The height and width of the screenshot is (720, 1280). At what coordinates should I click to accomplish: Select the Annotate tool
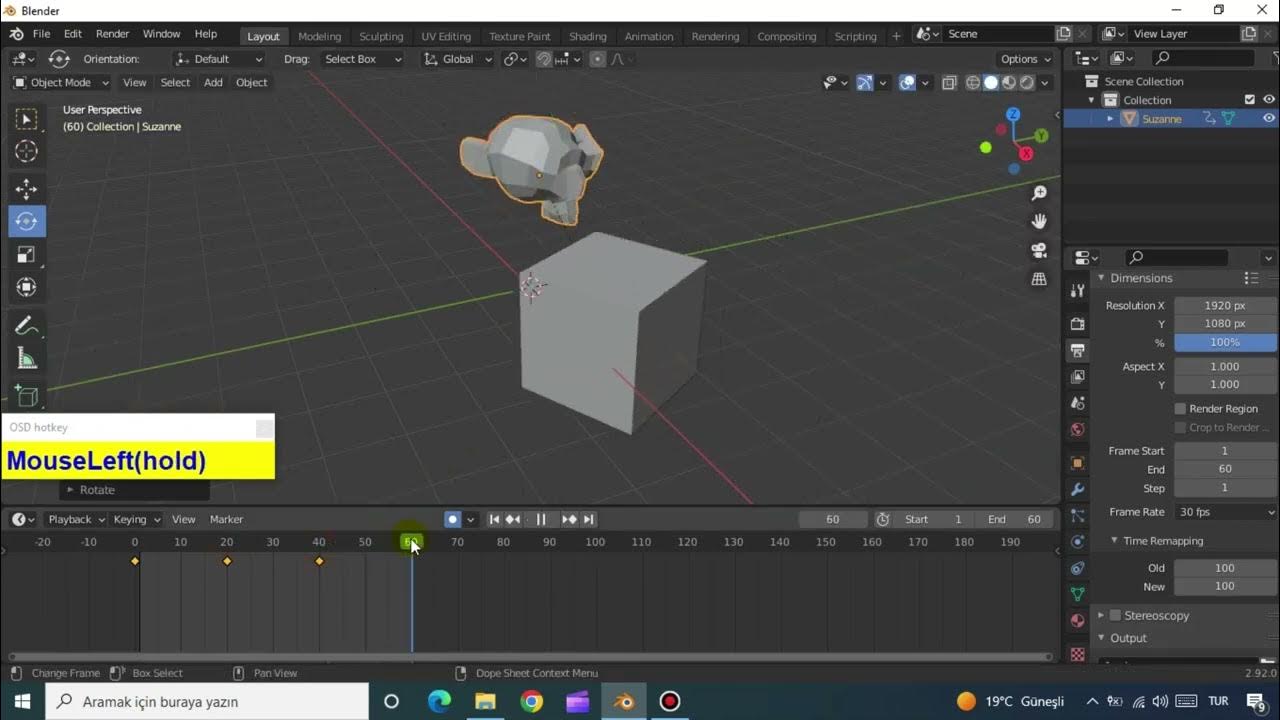tap(27, 325)
